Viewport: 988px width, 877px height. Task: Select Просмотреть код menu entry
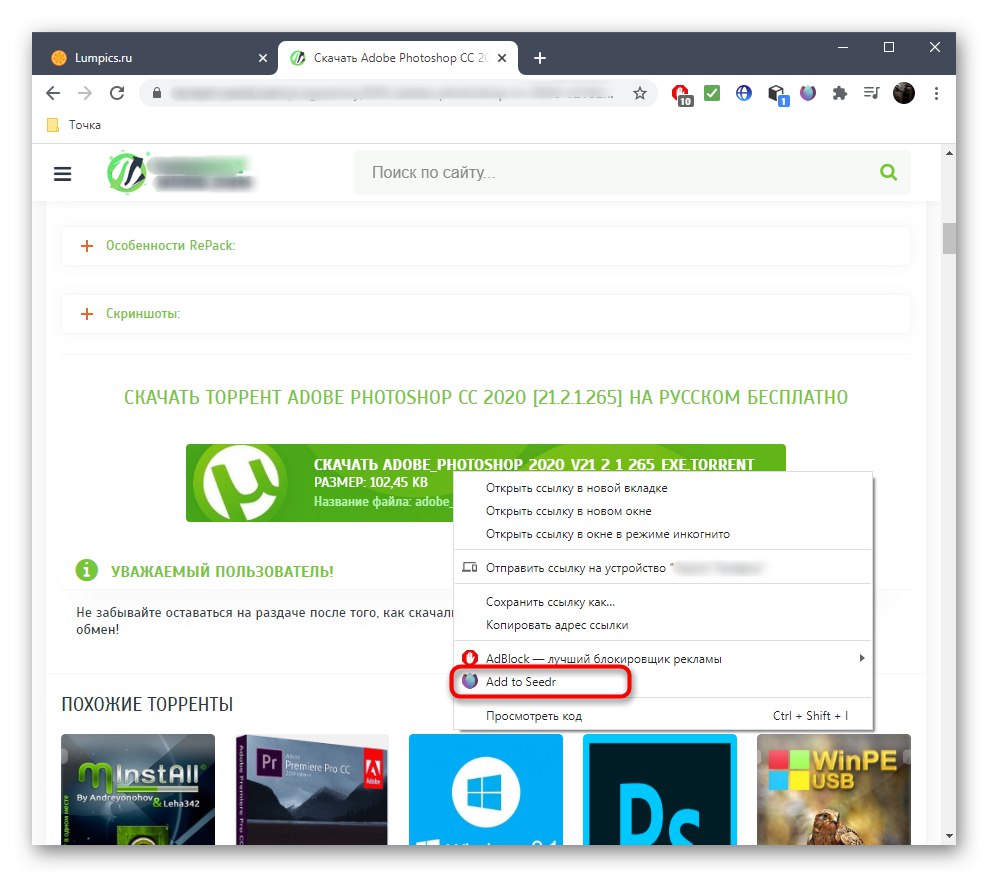point(663,716)
